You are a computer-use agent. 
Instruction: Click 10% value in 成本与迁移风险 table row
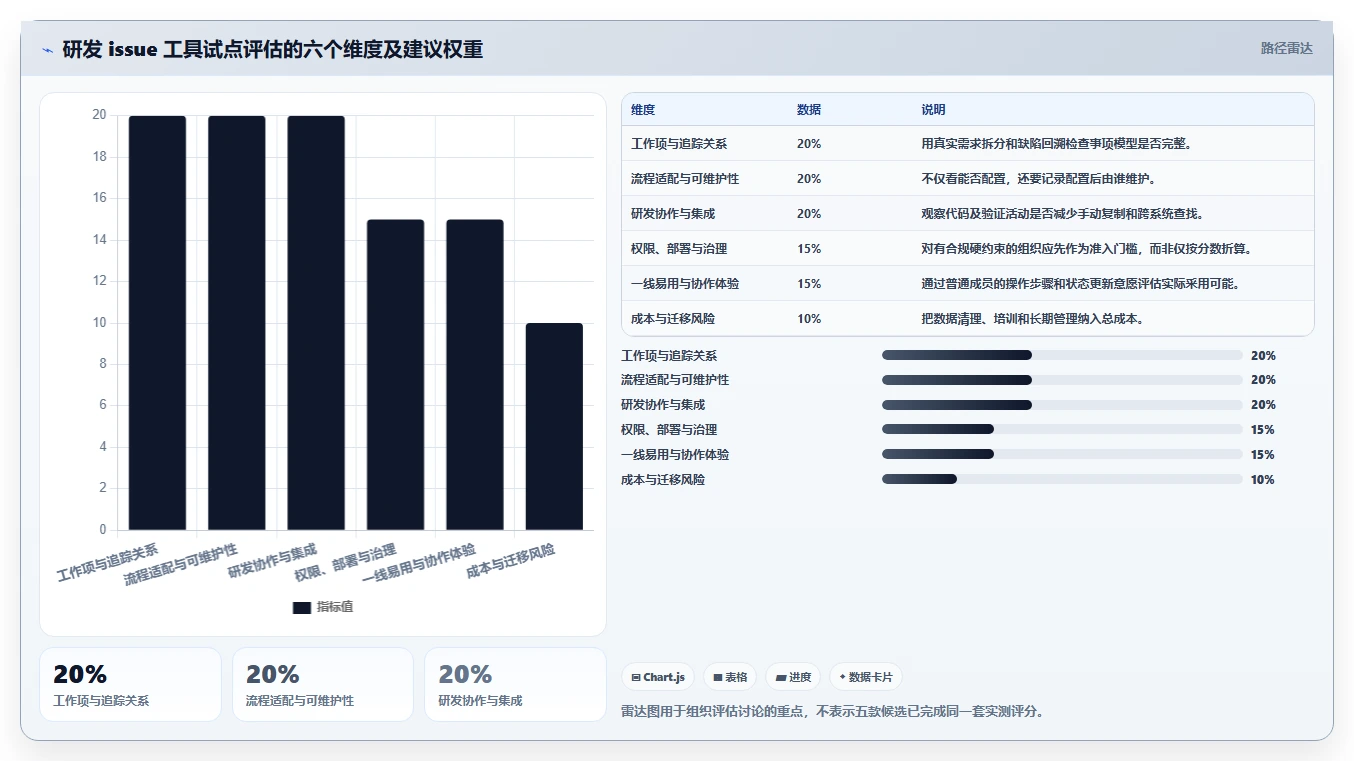coord(809,319)
